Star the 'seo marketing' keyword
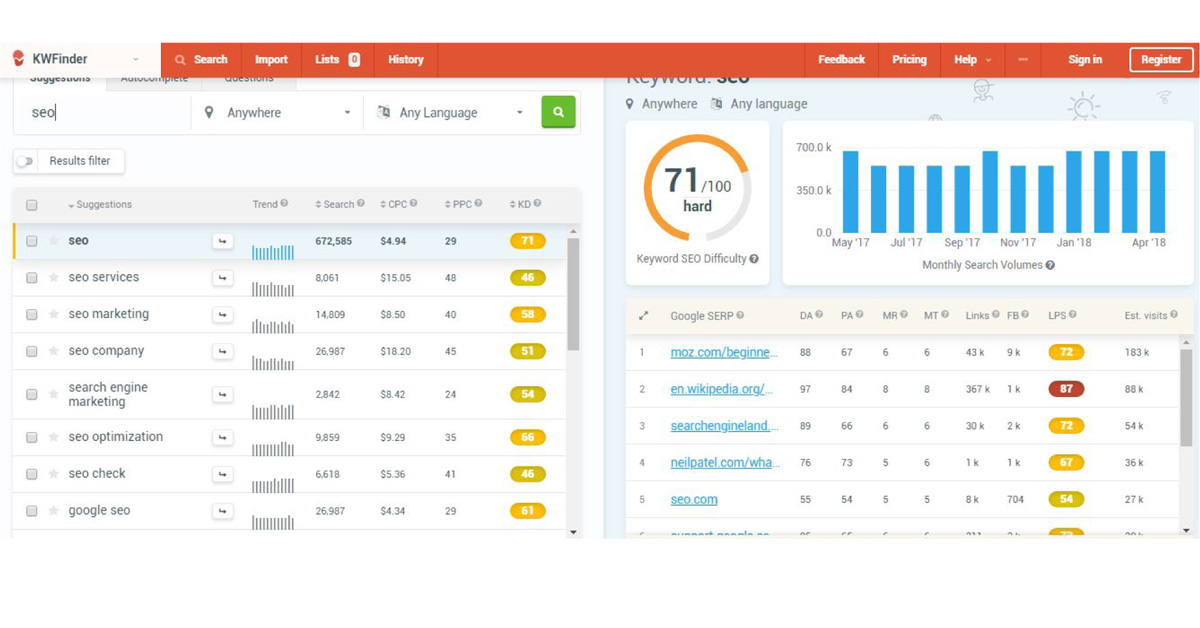 54,315
